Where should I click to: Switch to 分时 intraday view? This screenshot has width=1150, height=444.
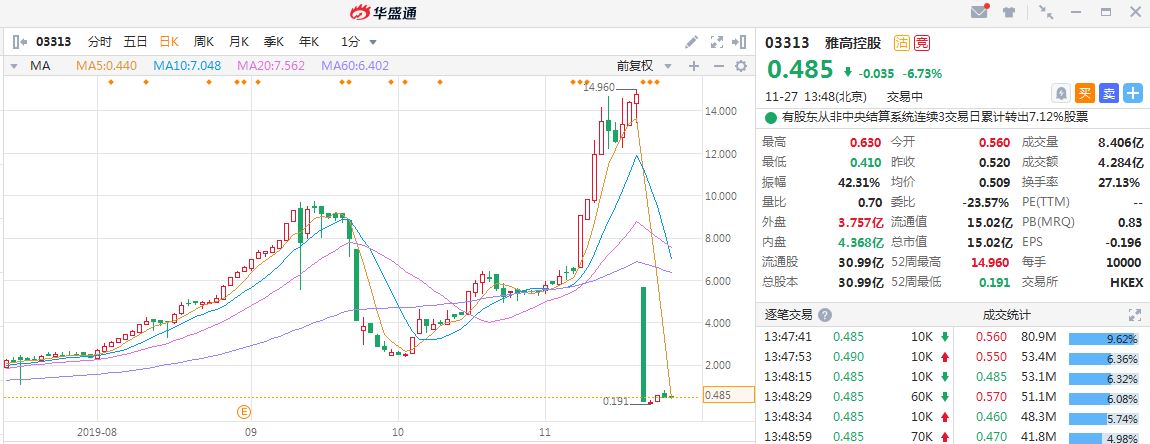[100, 42]
